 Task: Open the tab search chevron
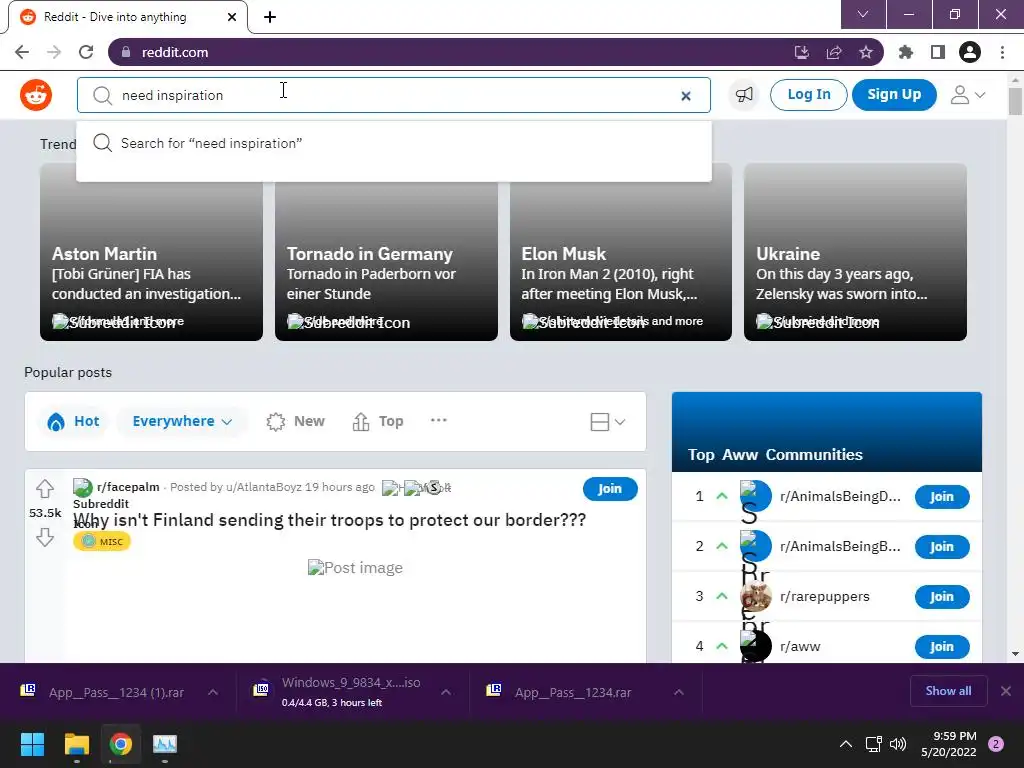863,14
